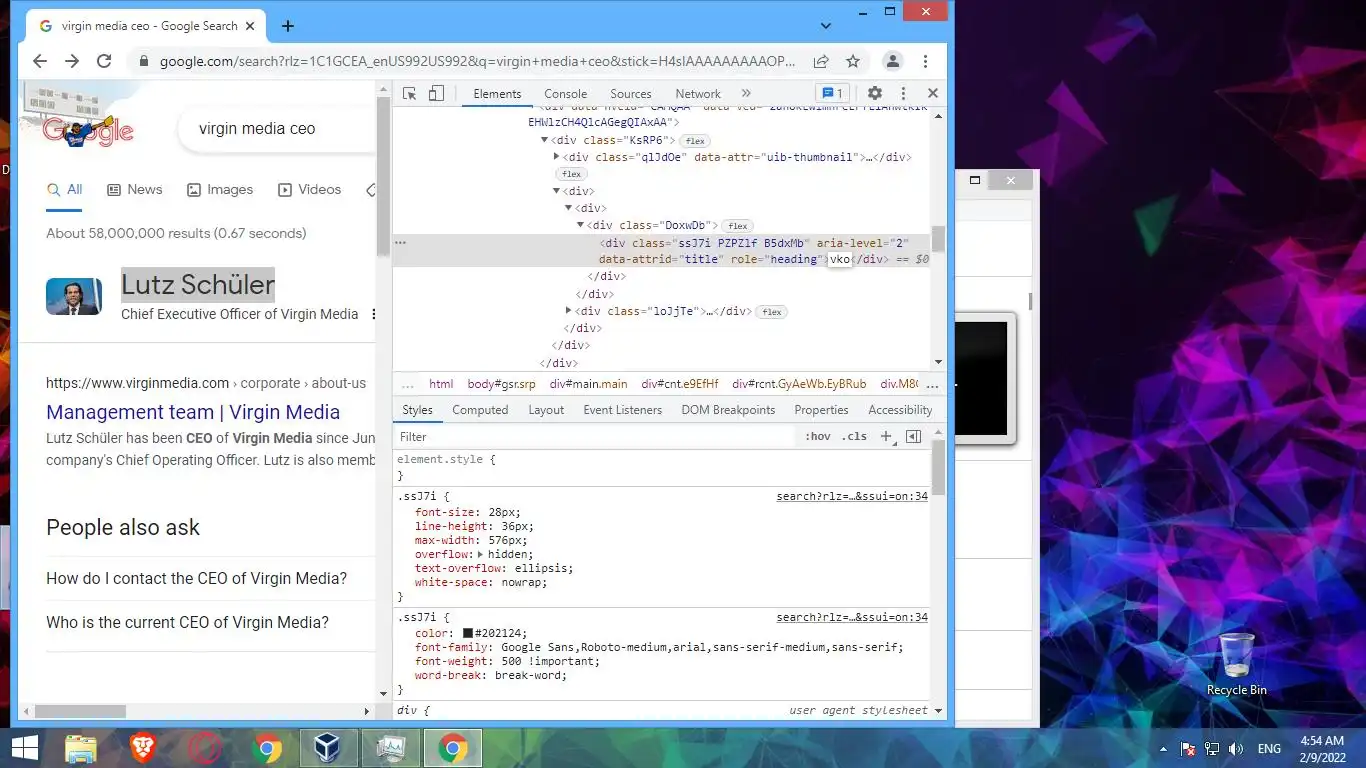
Task: Click the volume icon in system tray
Action: pyautogui.click(x=1236, y=749)
